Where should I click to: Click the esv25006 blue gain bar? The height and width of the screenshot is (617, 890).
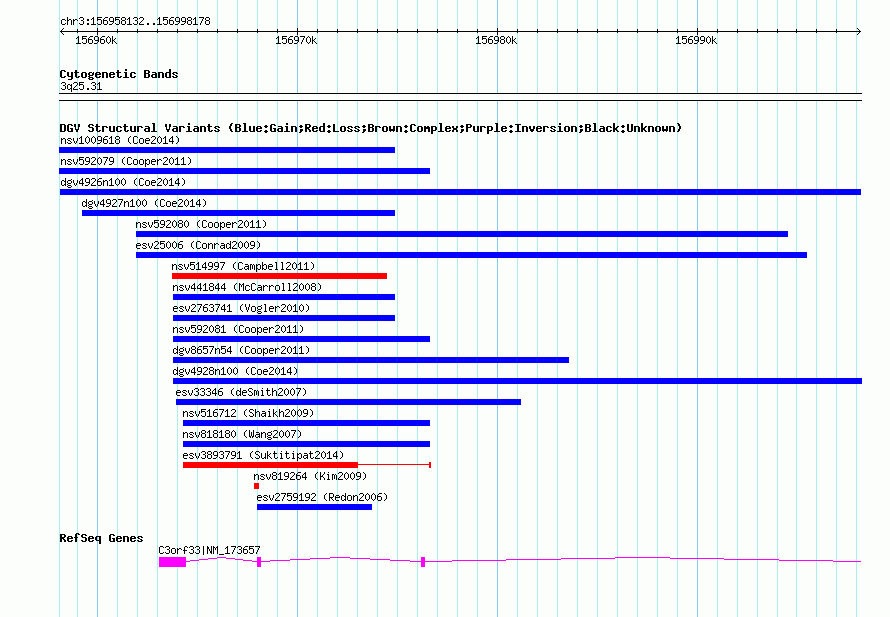tap(471, 255)
